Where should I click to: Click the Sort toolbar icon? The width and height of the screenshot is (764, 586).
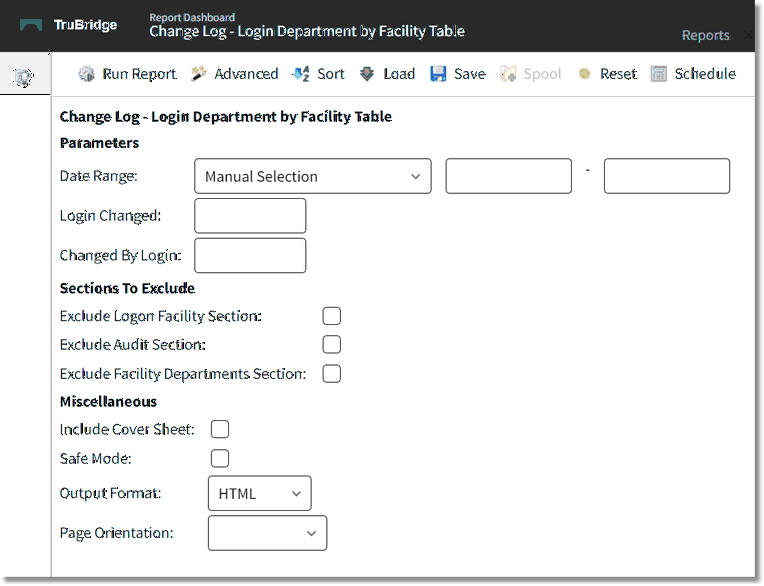[x=301, y=74]
